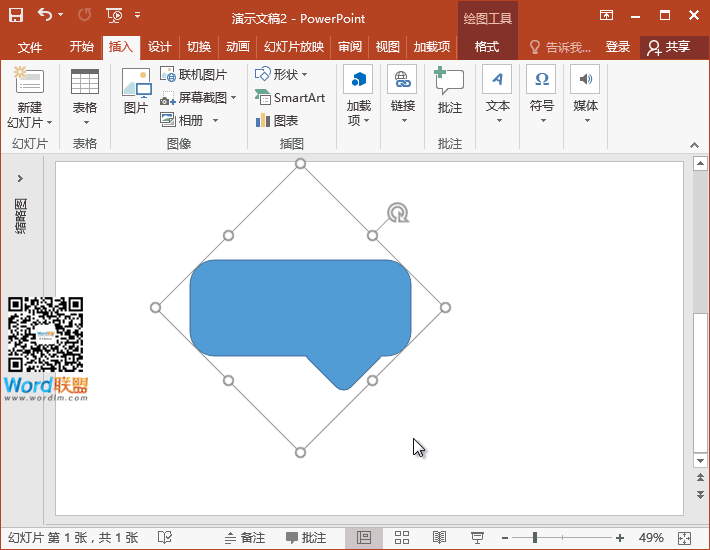Click the Save icon in quick access toolbar
Image resolution: width=710 pixels, height=550 pixels.
click(x=16, y=15)
